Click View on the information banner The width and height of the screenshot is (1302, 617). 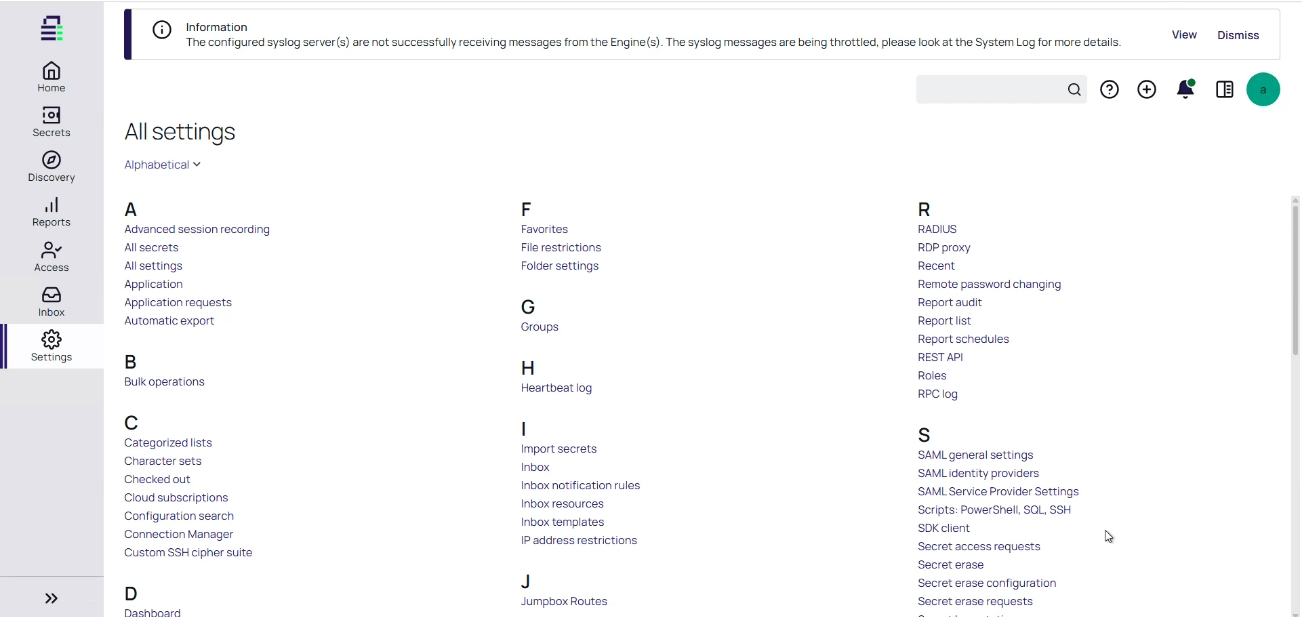tap(1184, 35)
